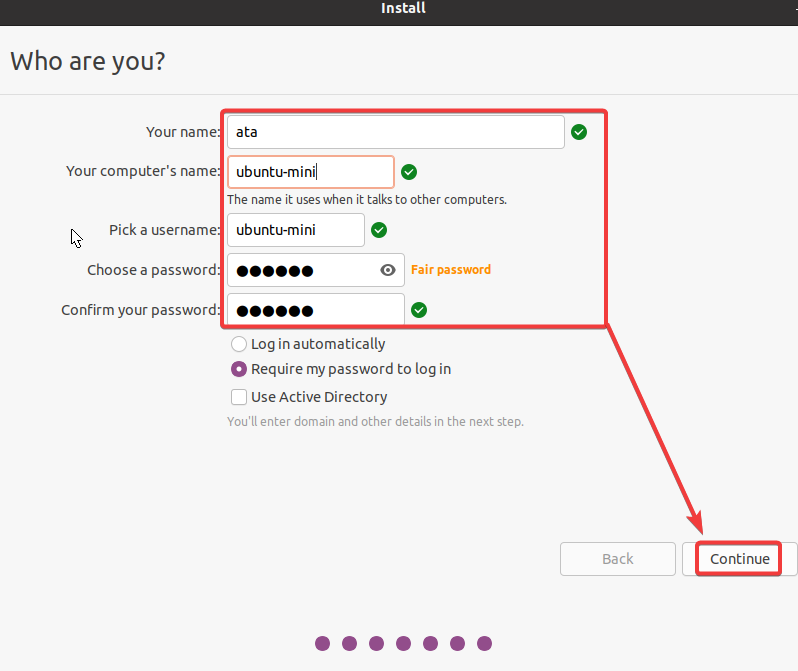Click the computer's name field
Screen dimensions: 798x671
(310, 172)
